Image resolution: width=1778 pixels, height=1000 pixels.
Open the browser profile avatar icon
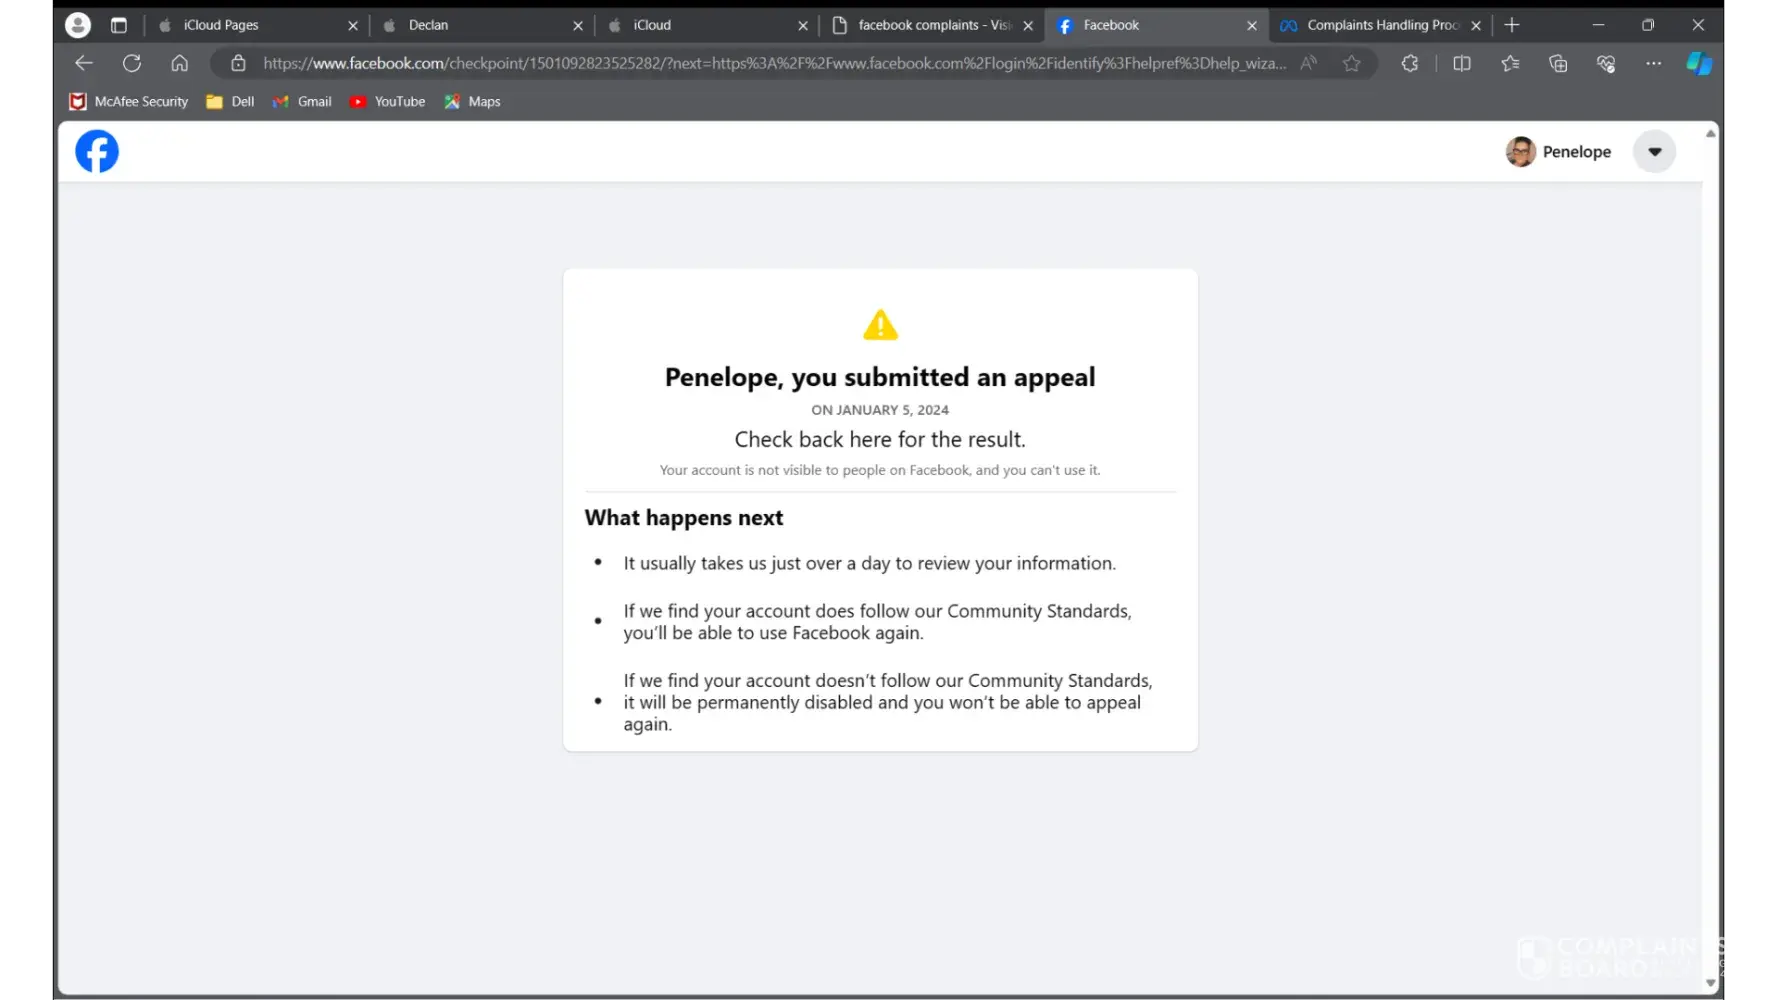point(78,25)
